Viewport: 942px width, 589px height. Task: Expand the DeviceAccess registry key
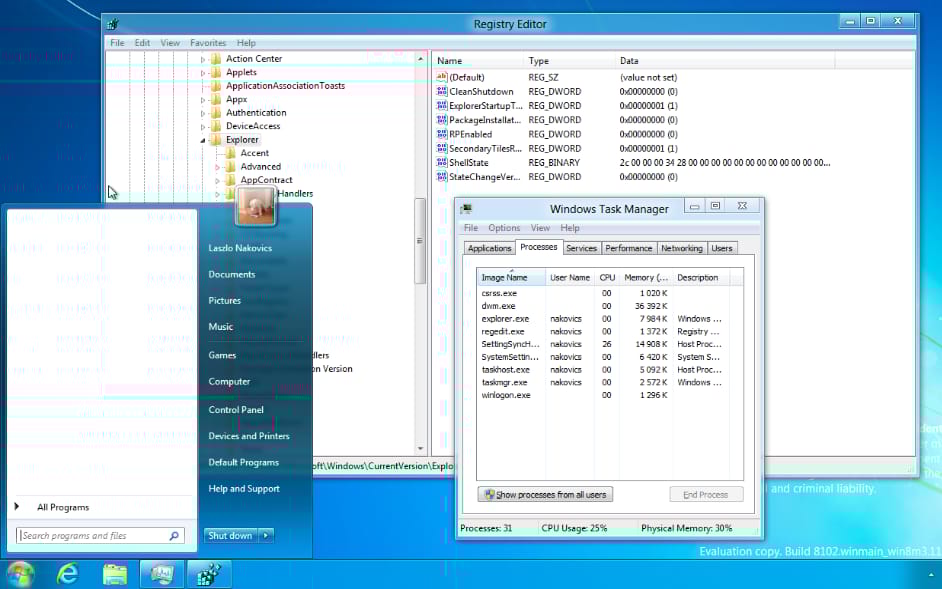[x=203, y=127]
